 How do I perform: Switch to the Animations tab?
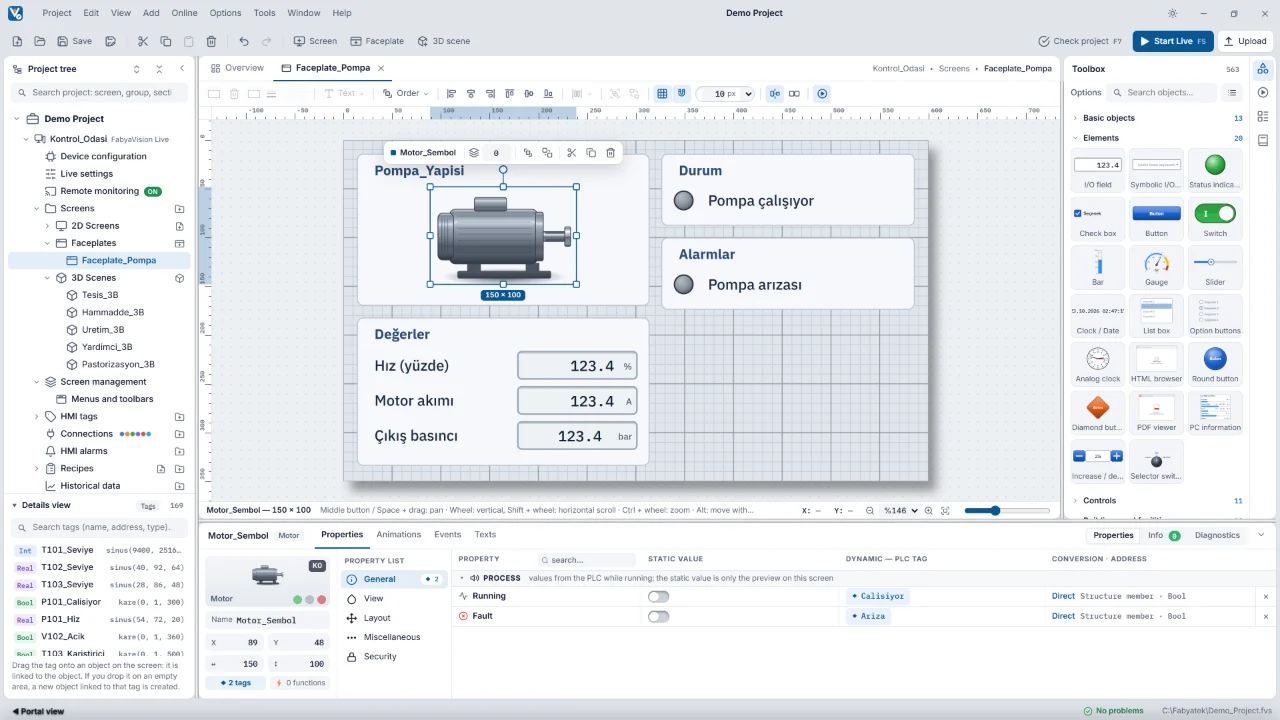point(398,535)
